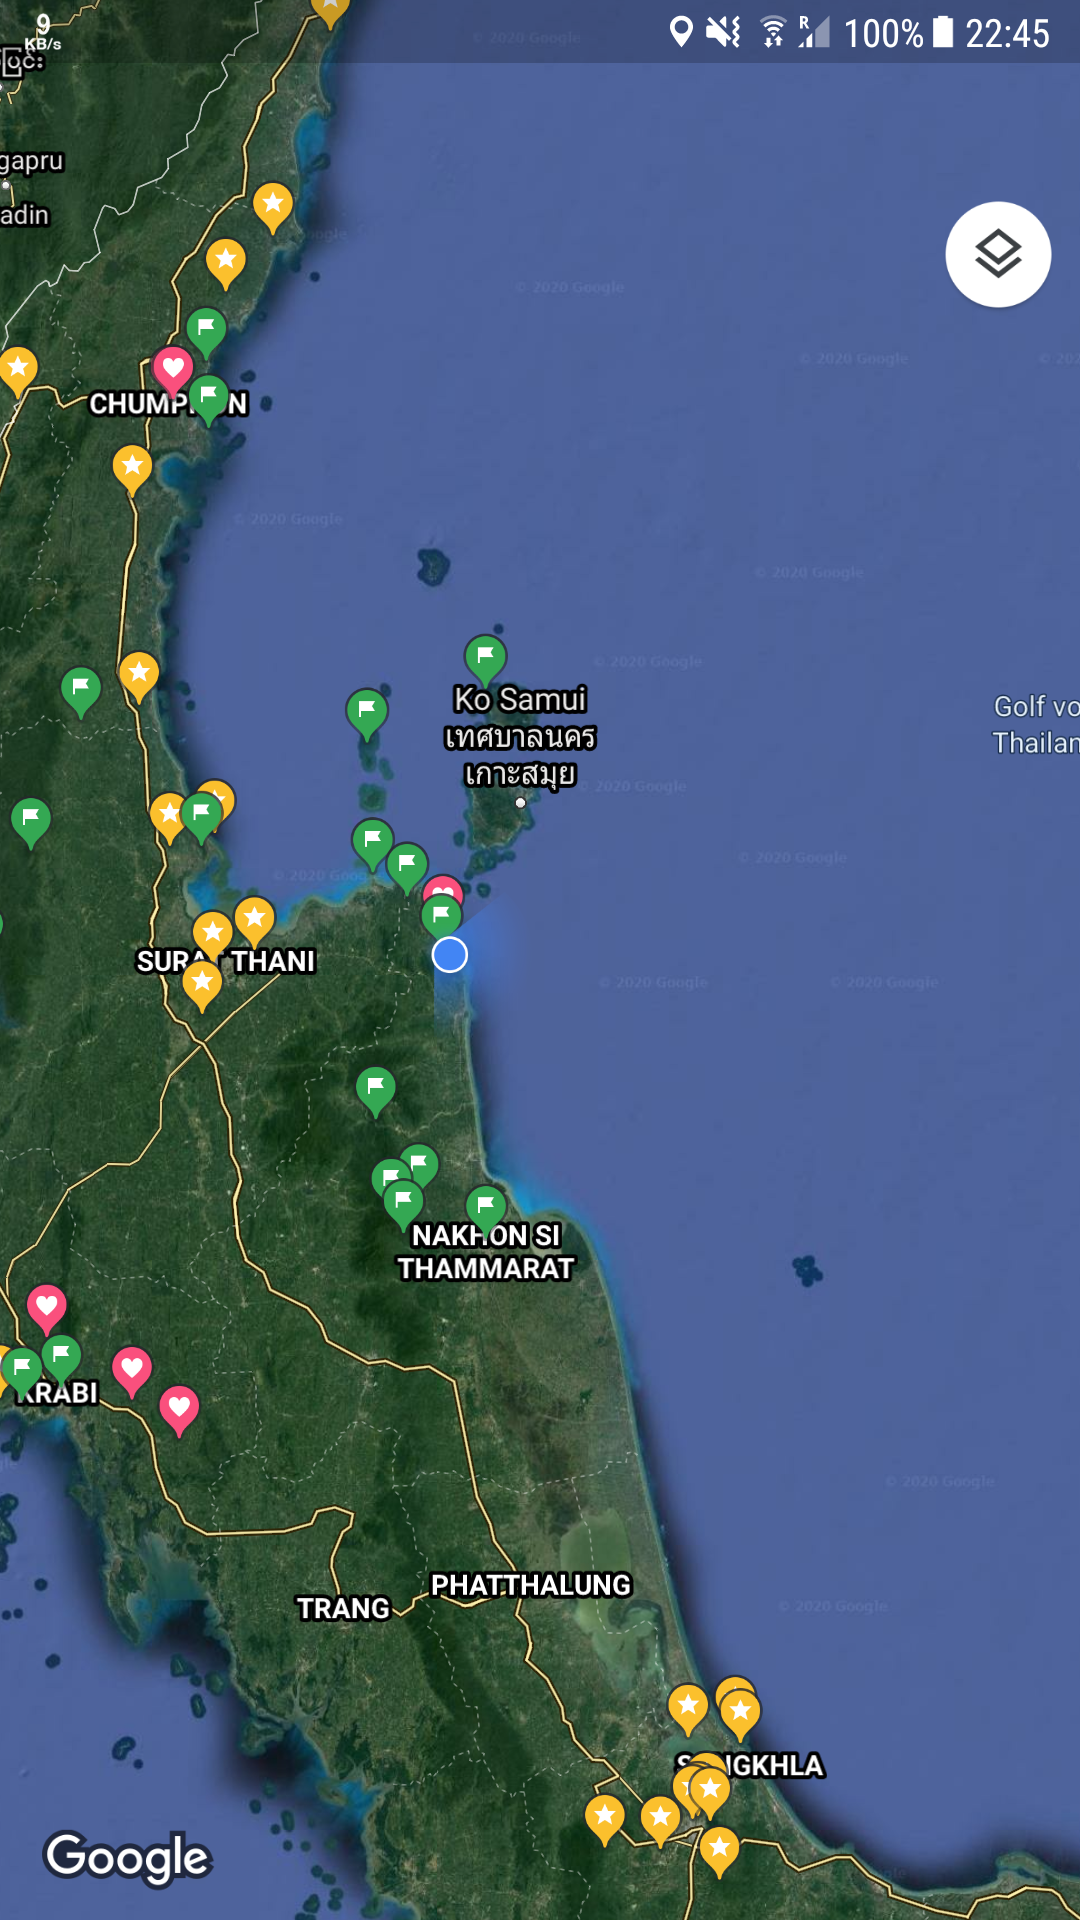Tap the yellow star pin south of Chumphon label
The width and height of the screenshot is (1080, 1920).
coord(132,467)
